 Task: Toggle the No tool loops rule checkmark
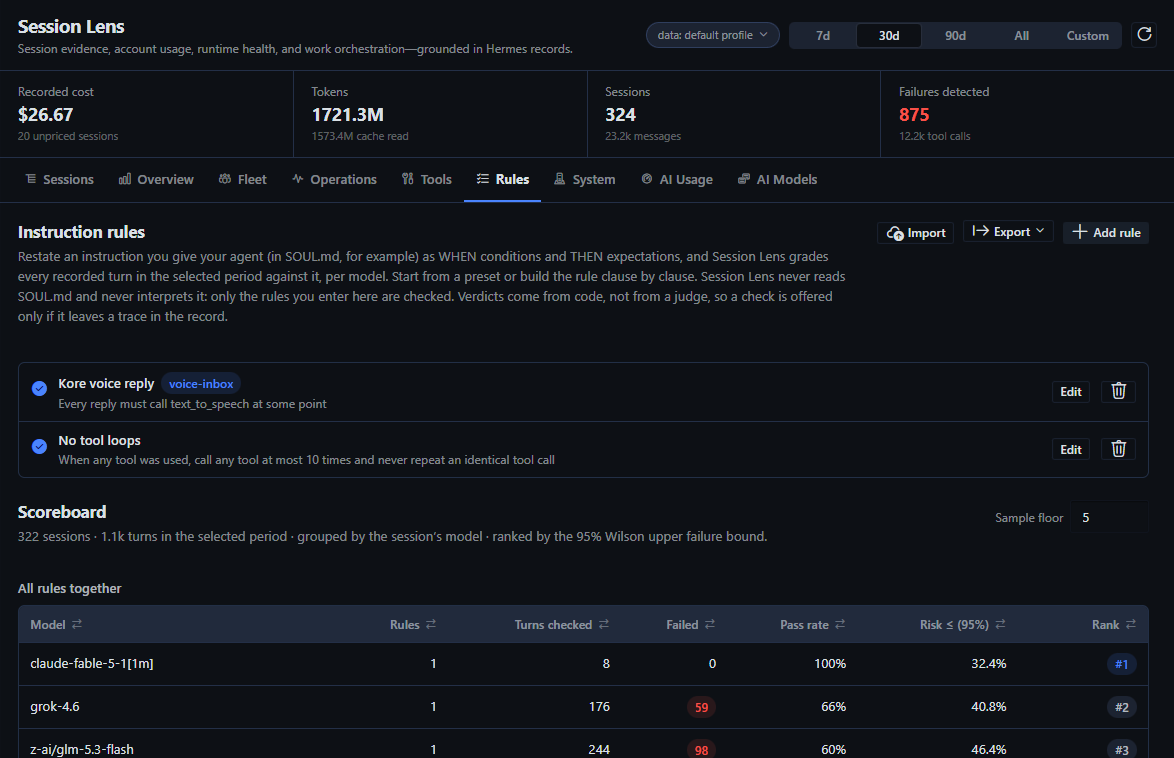coord(40,446)
